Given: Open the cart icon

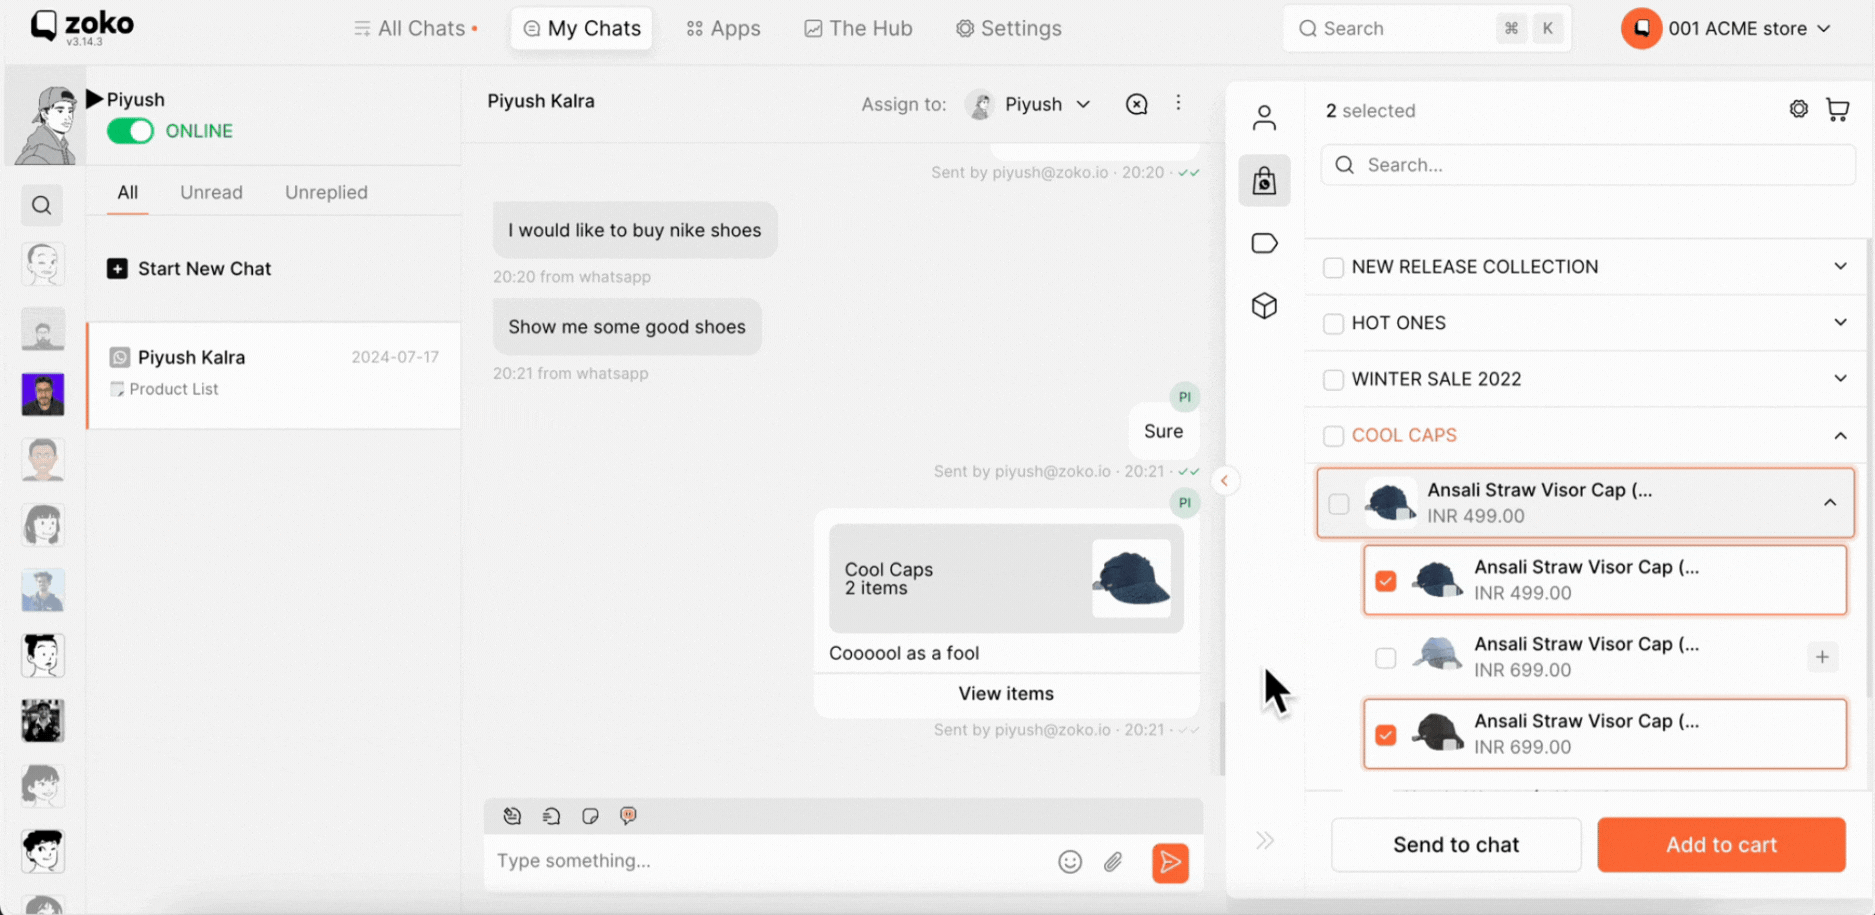Looking at the screenshot, I should 1837,109.
